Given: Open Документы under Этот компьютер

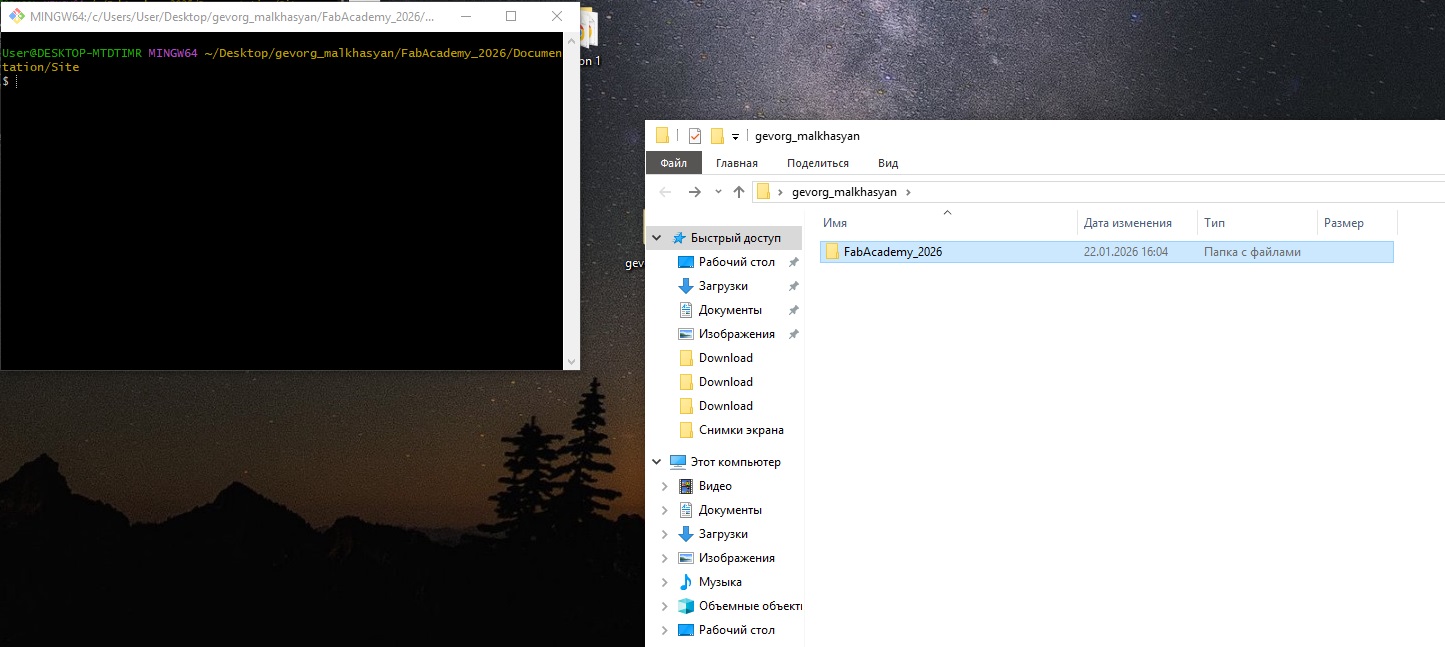Looking at the screenshot, I should [730, 510].
